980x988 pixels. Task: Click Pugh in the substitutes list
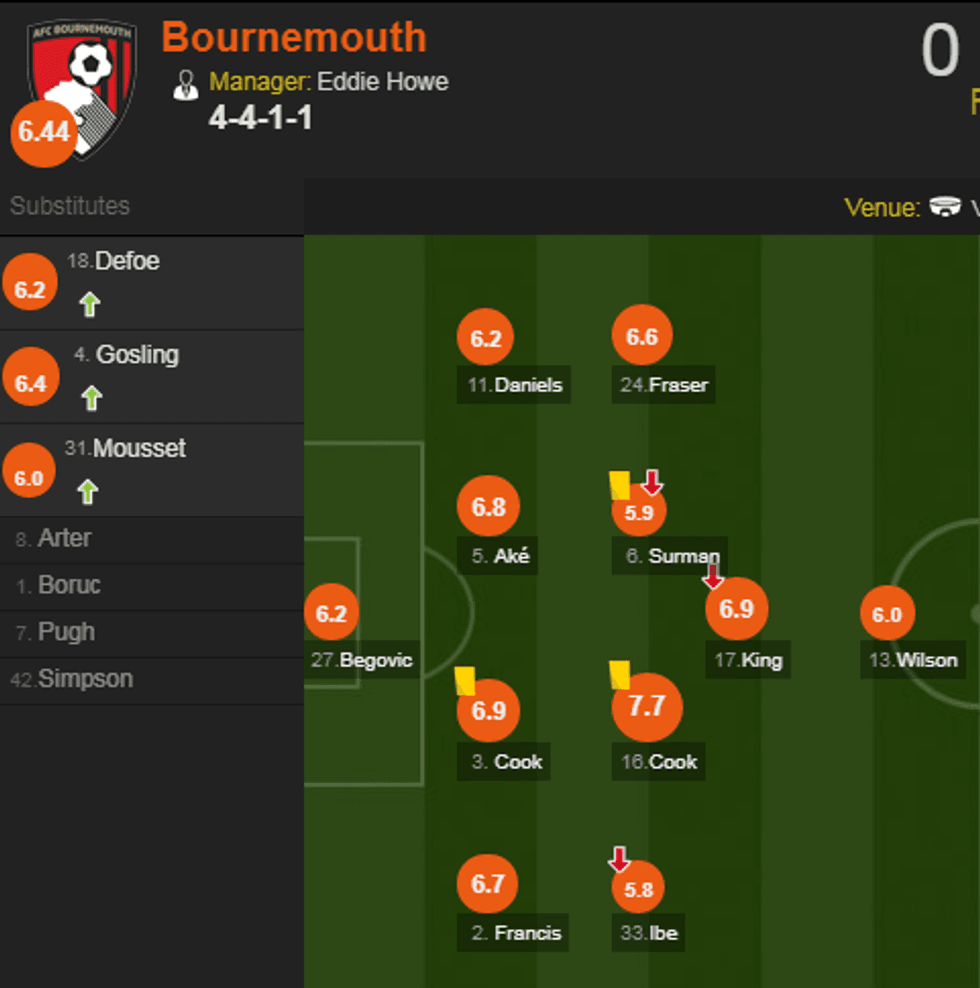(66, 632)
